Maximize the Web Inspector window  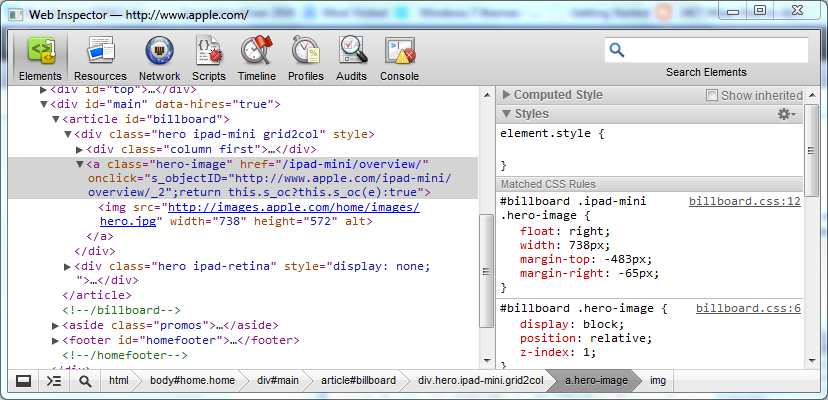[759, 10]
